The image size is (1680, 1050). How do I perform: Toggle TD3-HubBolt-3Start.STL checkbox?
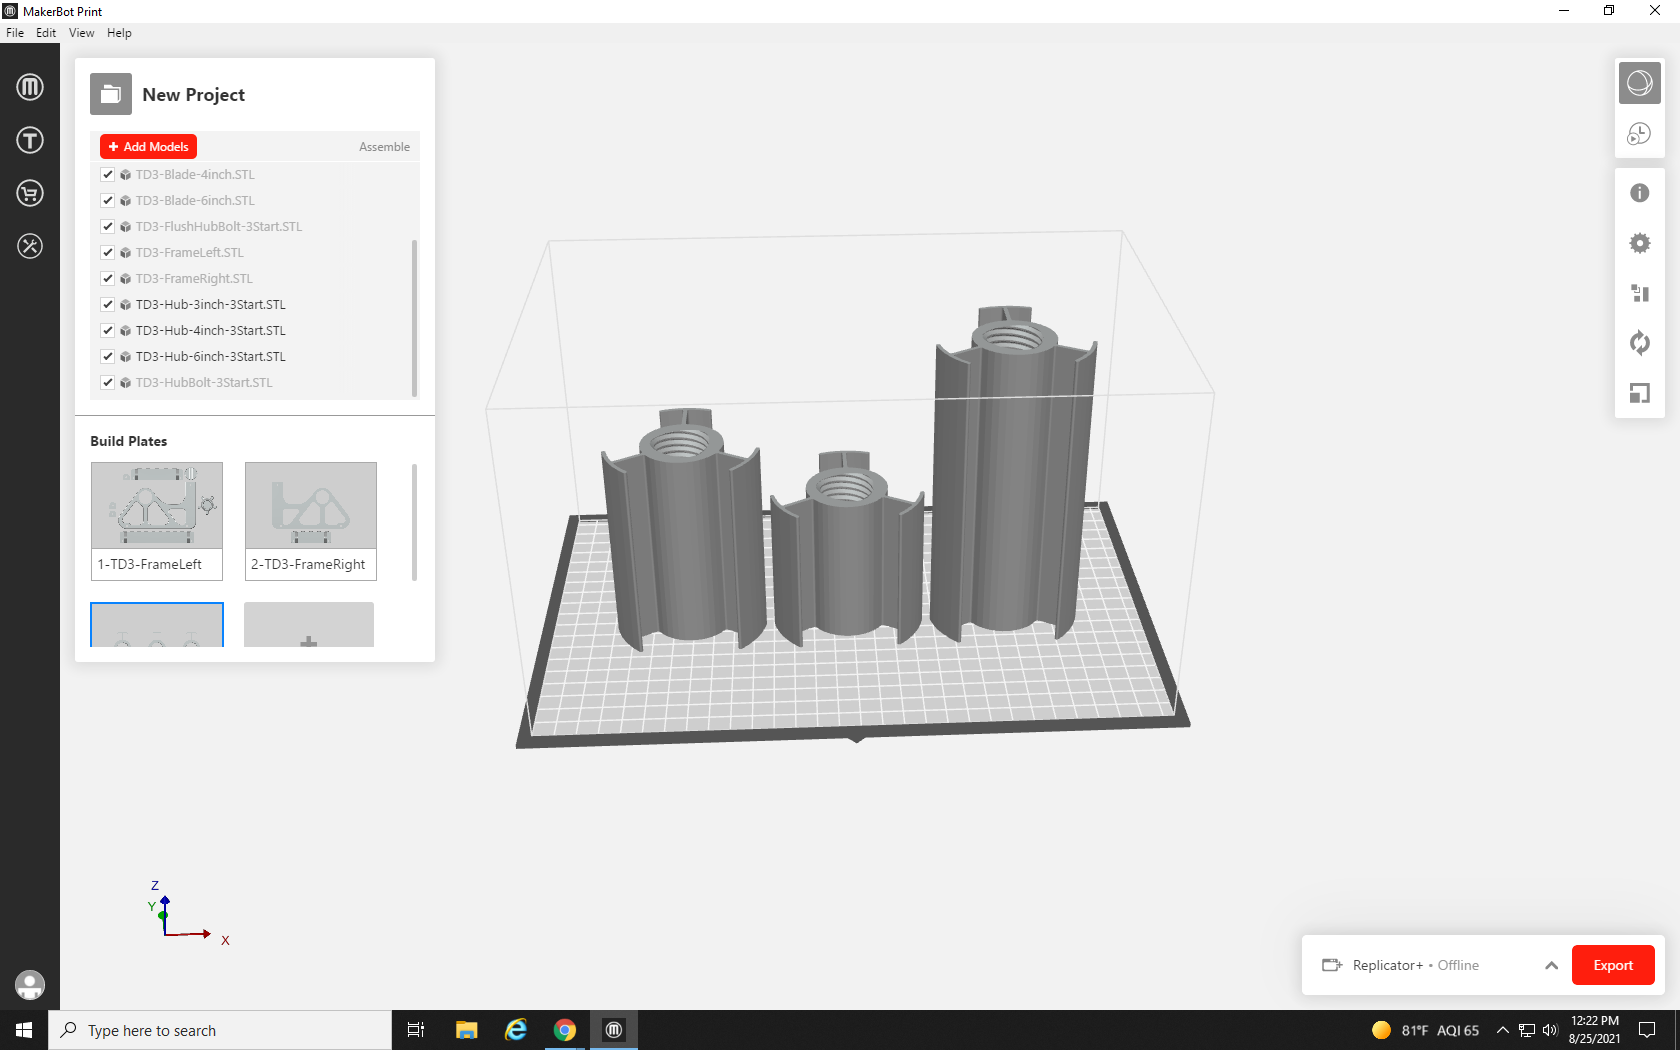(108, 382)
